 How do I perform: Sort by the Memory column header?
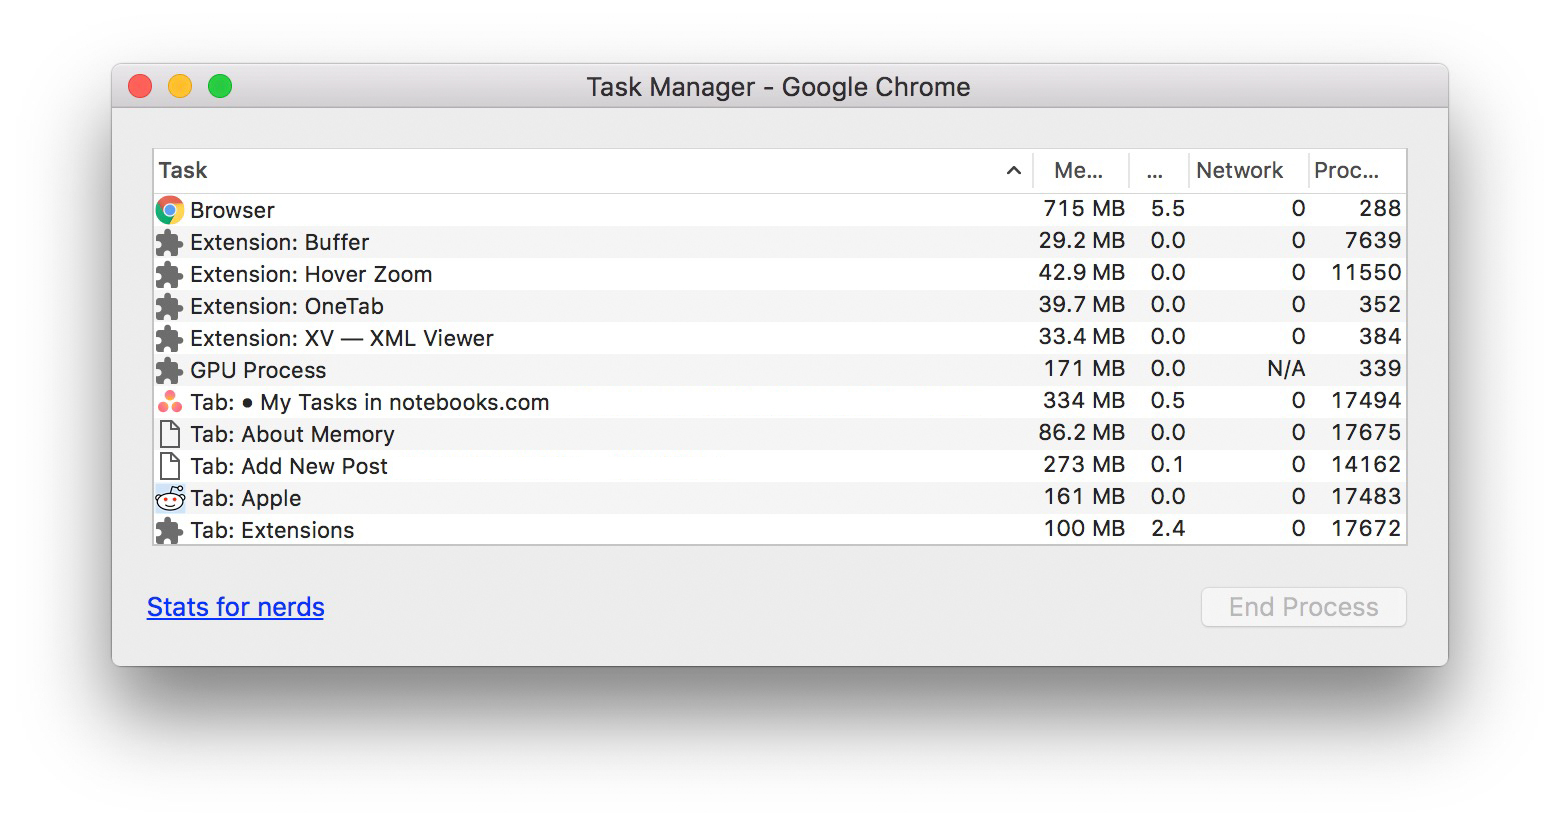[1080, 171]
